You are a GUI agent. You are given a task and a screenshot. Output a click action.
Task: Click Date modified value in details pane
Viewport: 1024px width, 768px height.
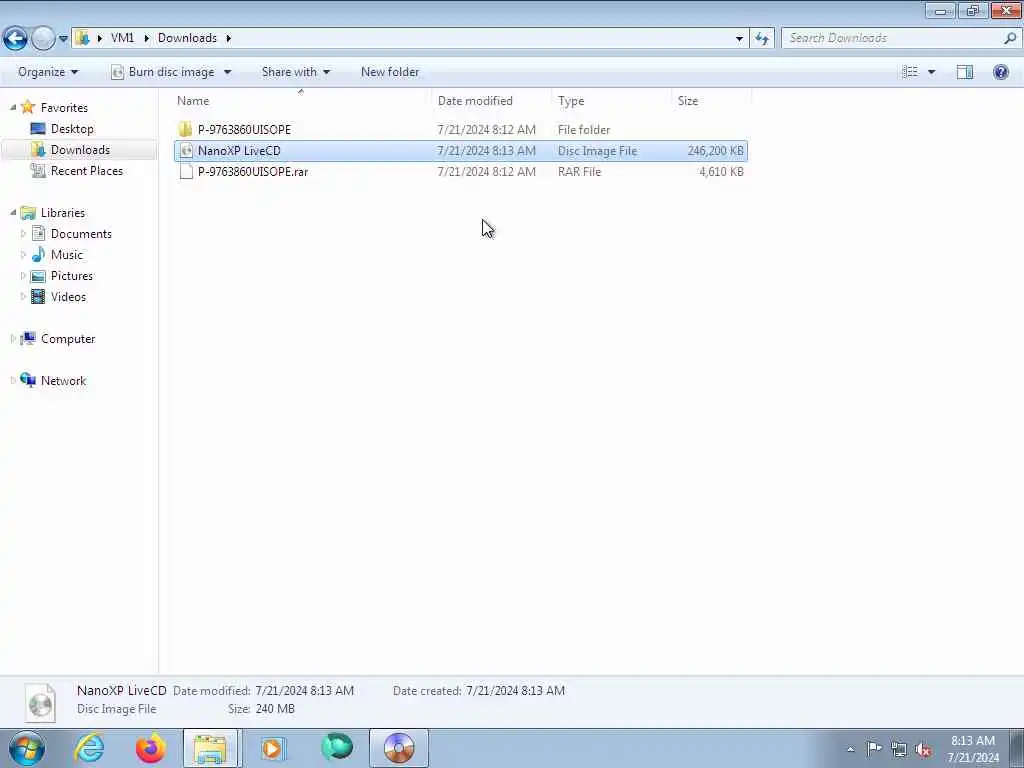pos(304,690)
